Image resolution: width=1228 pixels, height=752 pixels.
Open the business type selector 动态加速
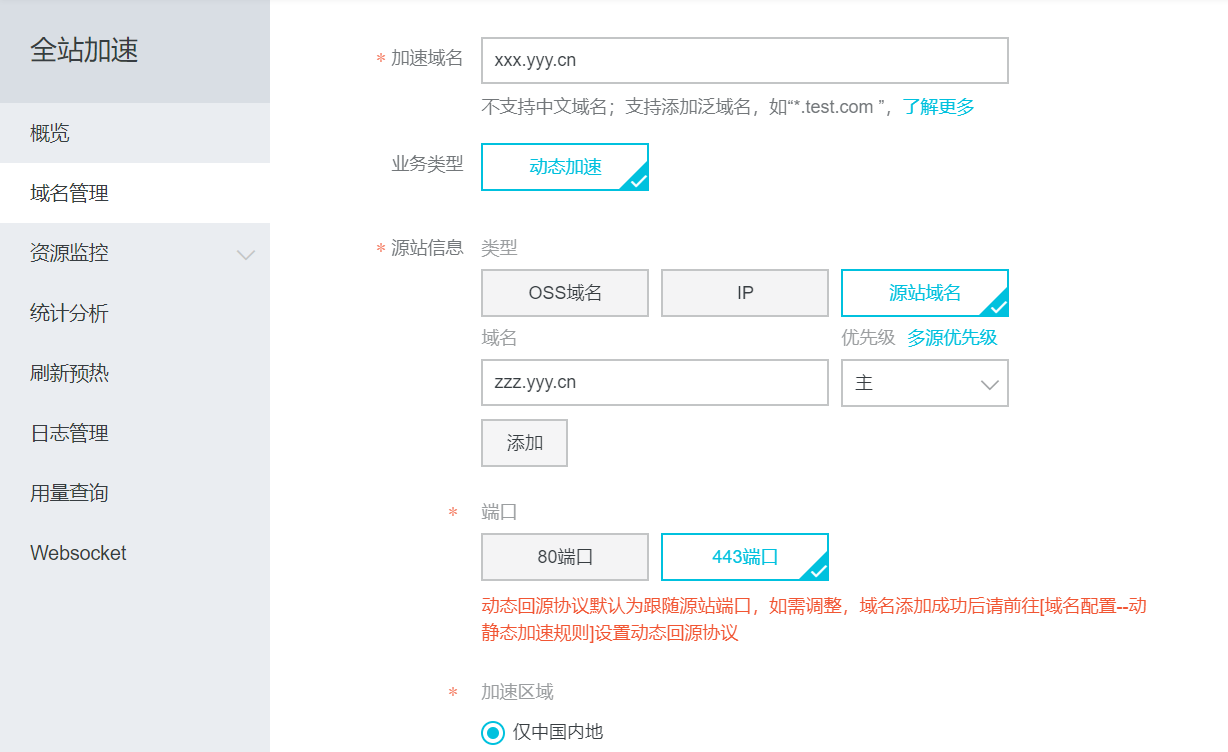pos(564,168)
